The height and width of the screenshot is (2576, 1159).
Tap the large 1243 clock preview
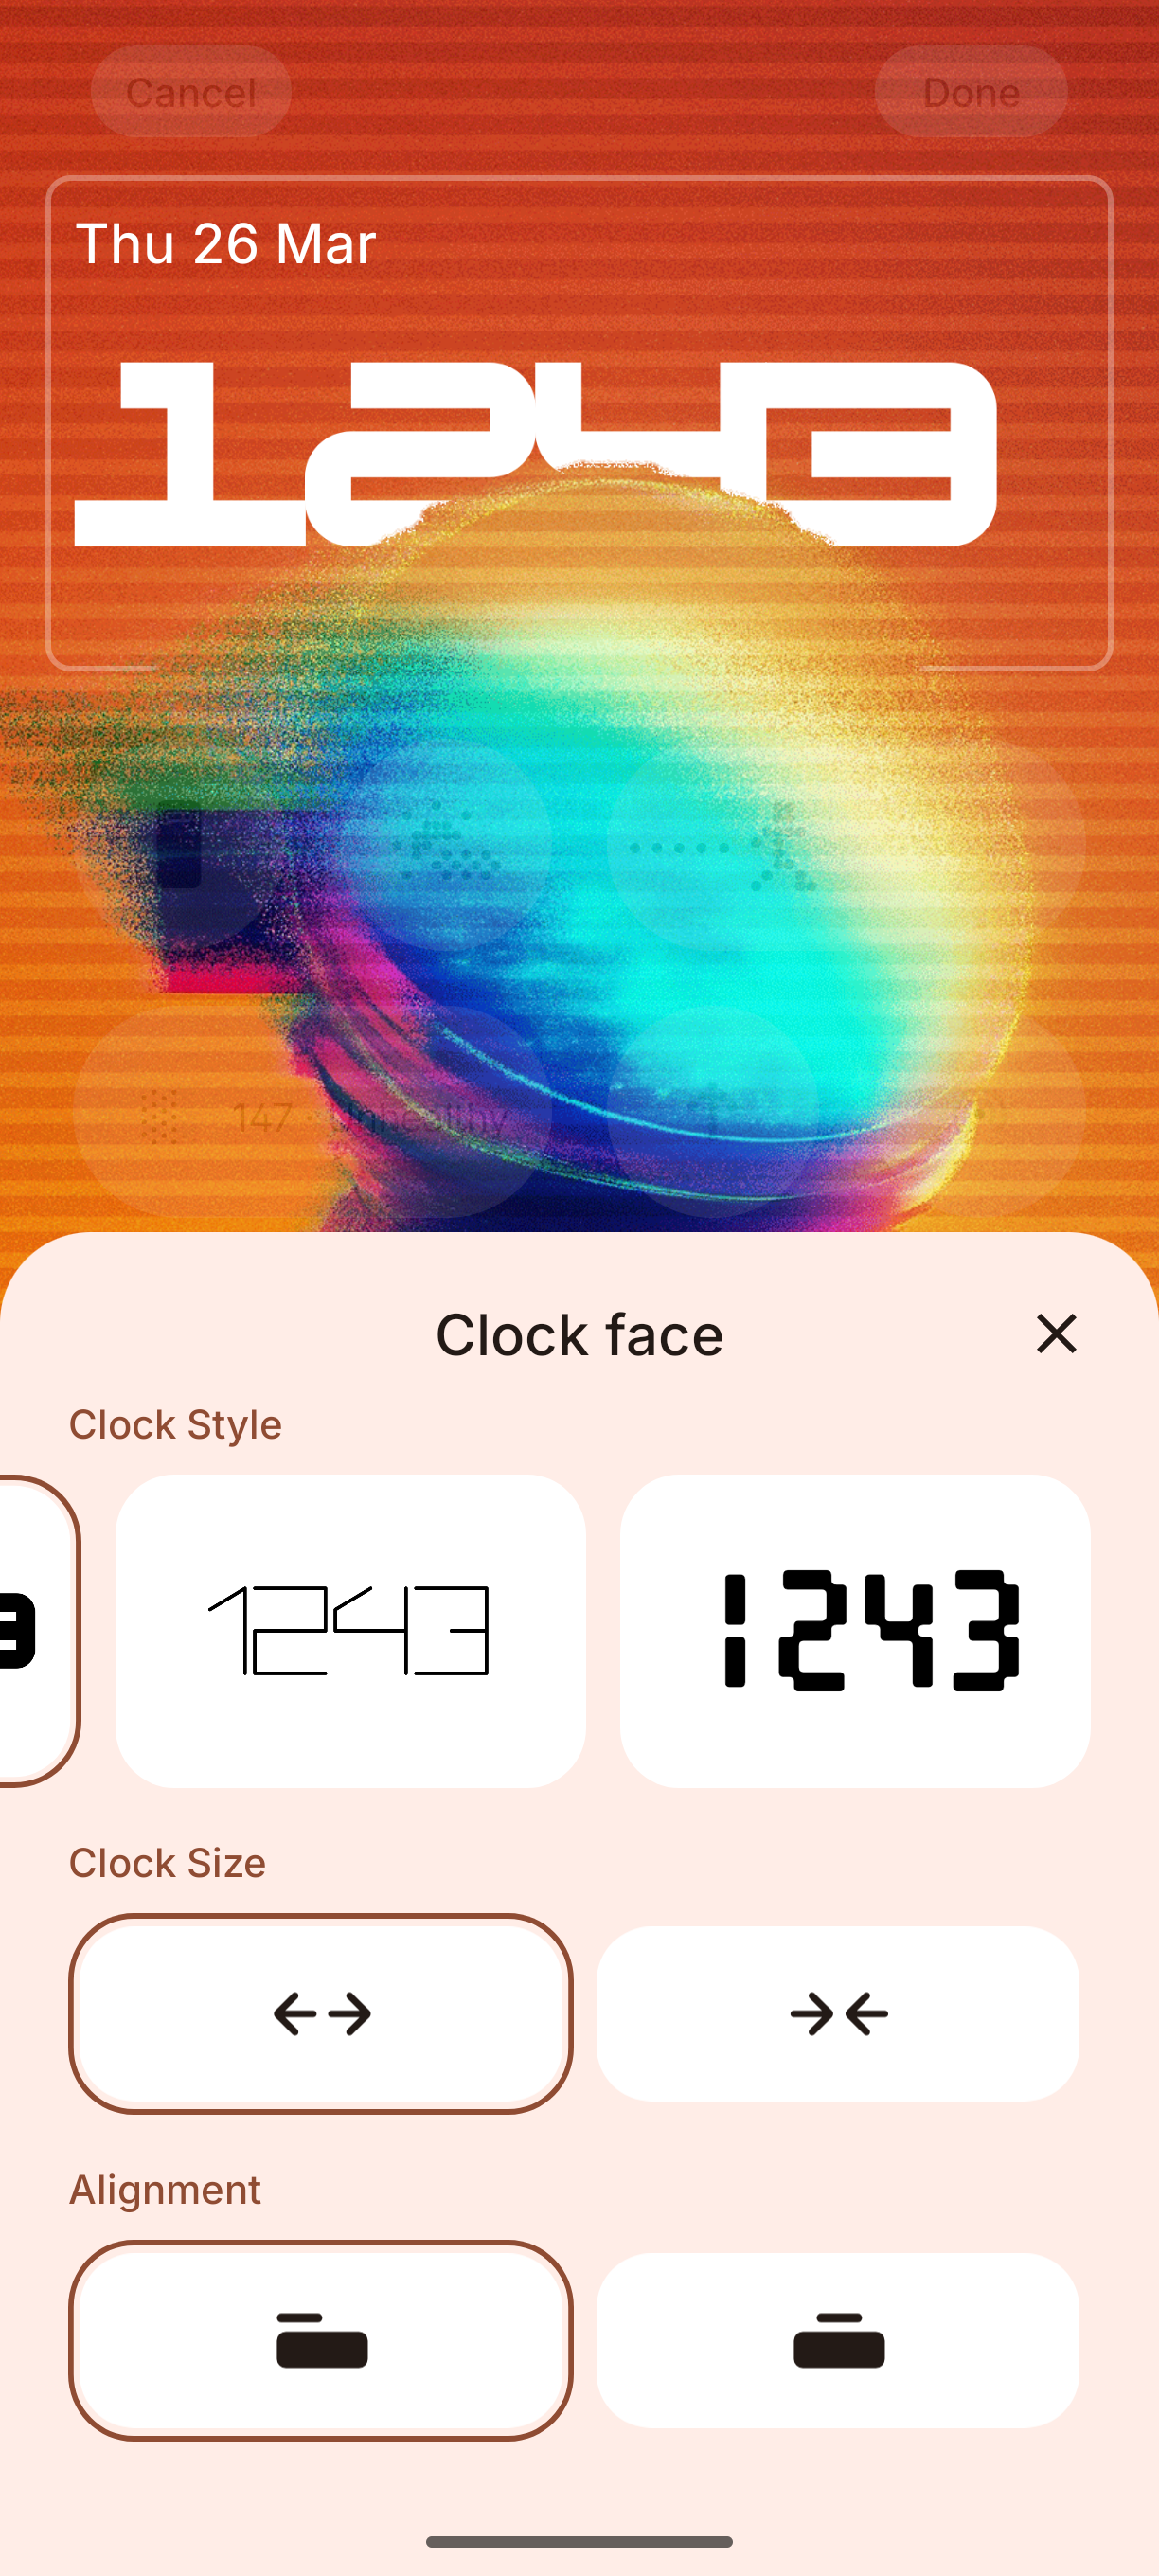tap(536, 454)
